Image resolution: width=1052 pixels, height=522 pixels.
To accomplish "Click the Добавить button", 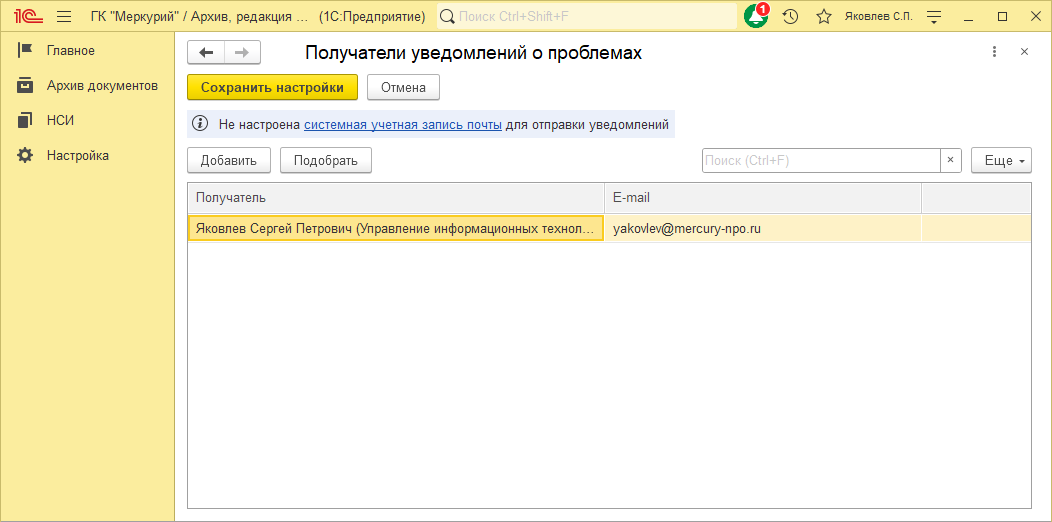I will (x=228, y=160).
